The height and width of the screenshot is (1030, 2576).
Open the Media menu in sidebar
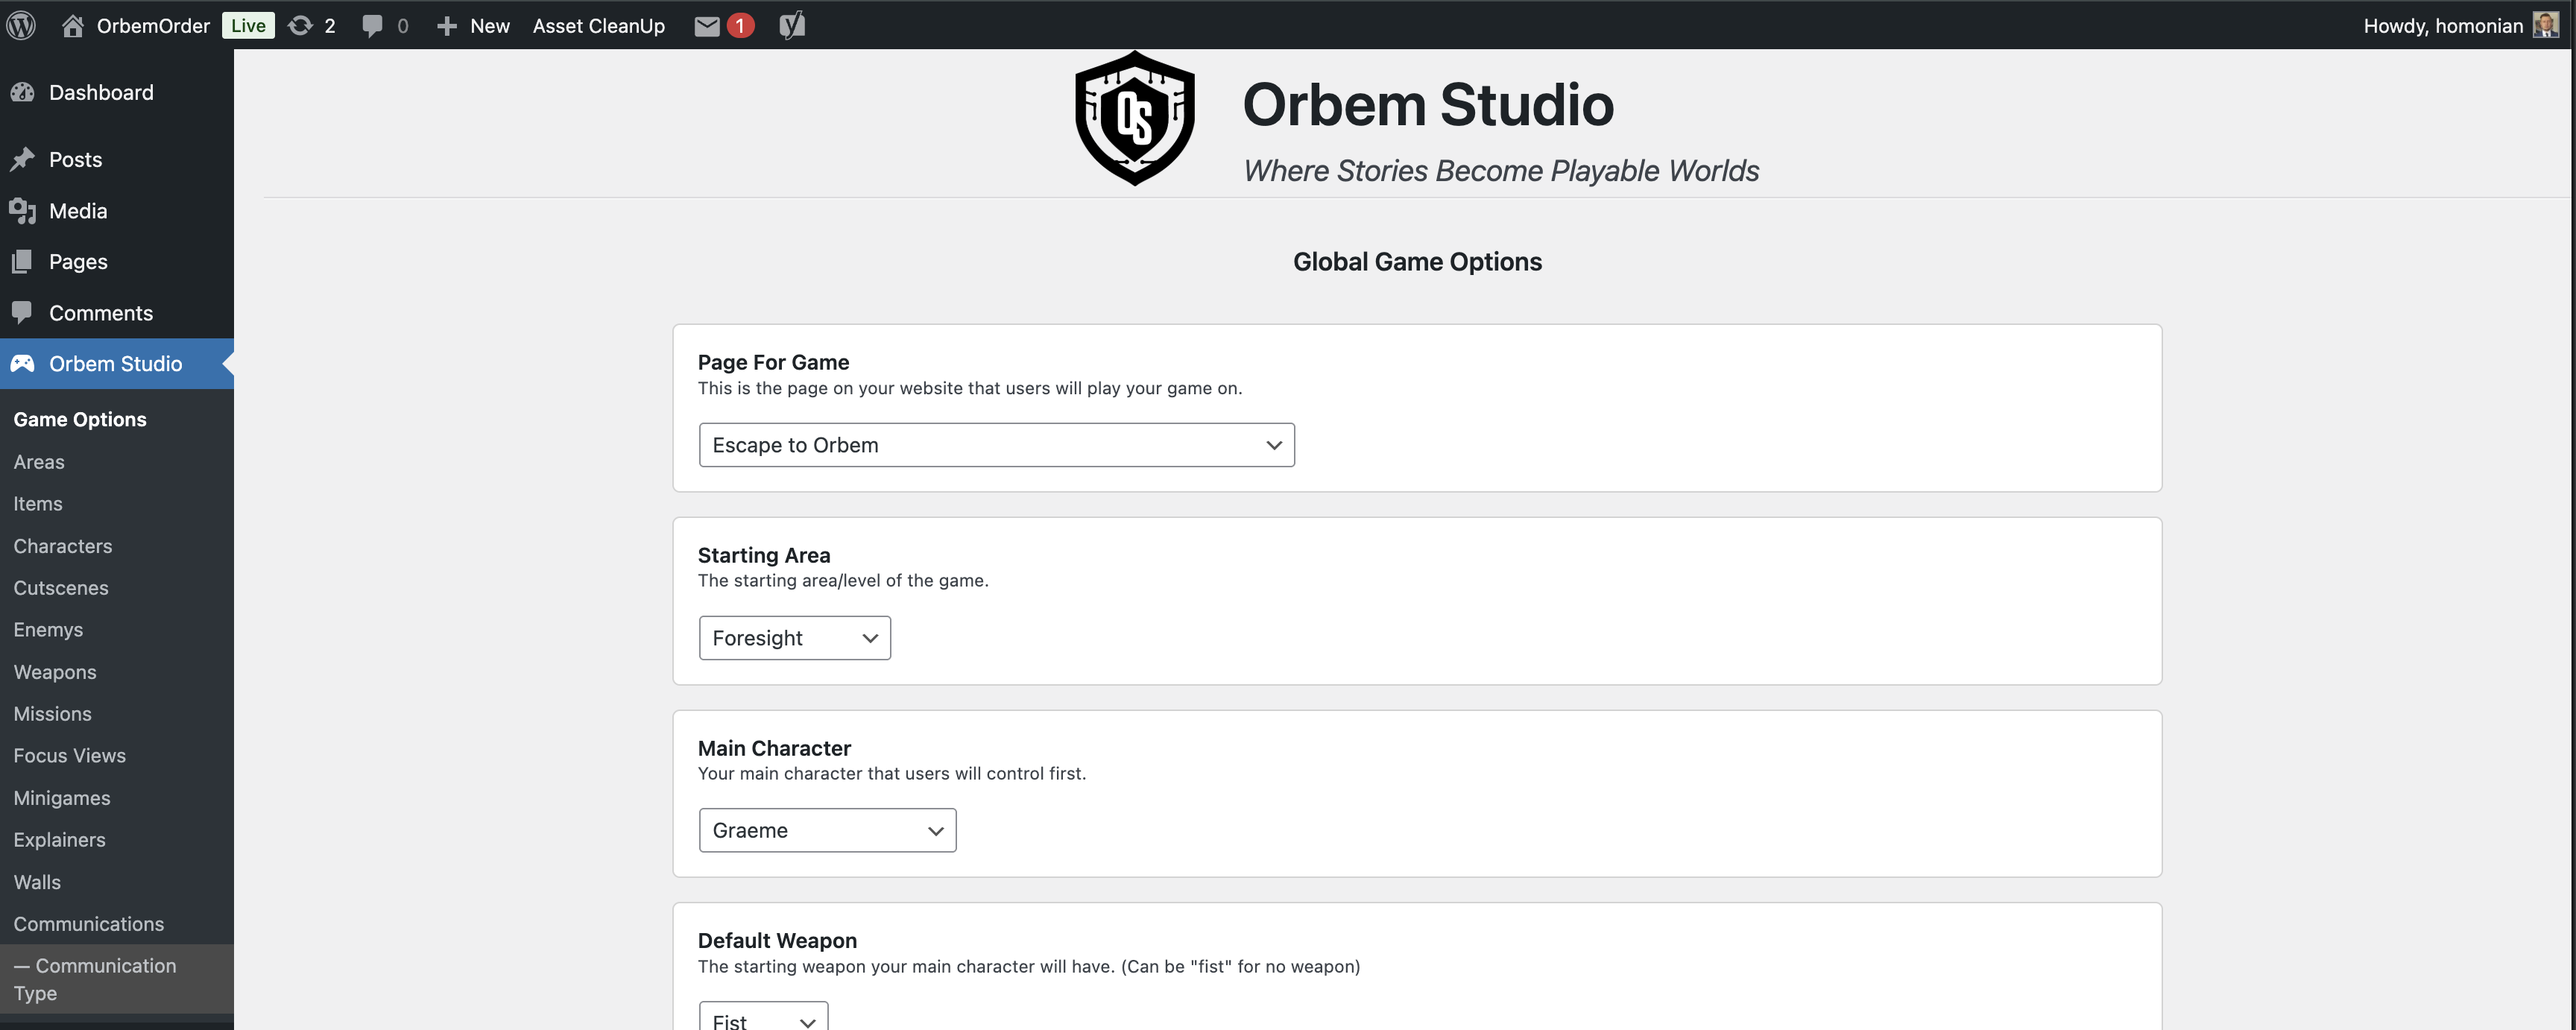[78, 211]
